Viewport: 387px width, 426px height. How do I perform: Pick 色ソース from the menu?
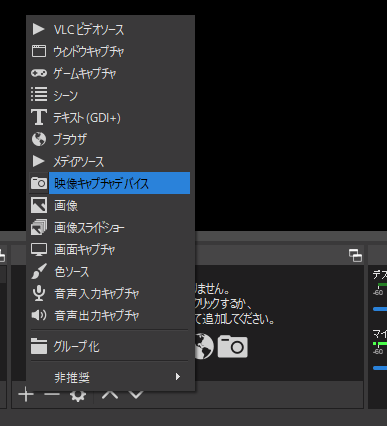point(110,271)
